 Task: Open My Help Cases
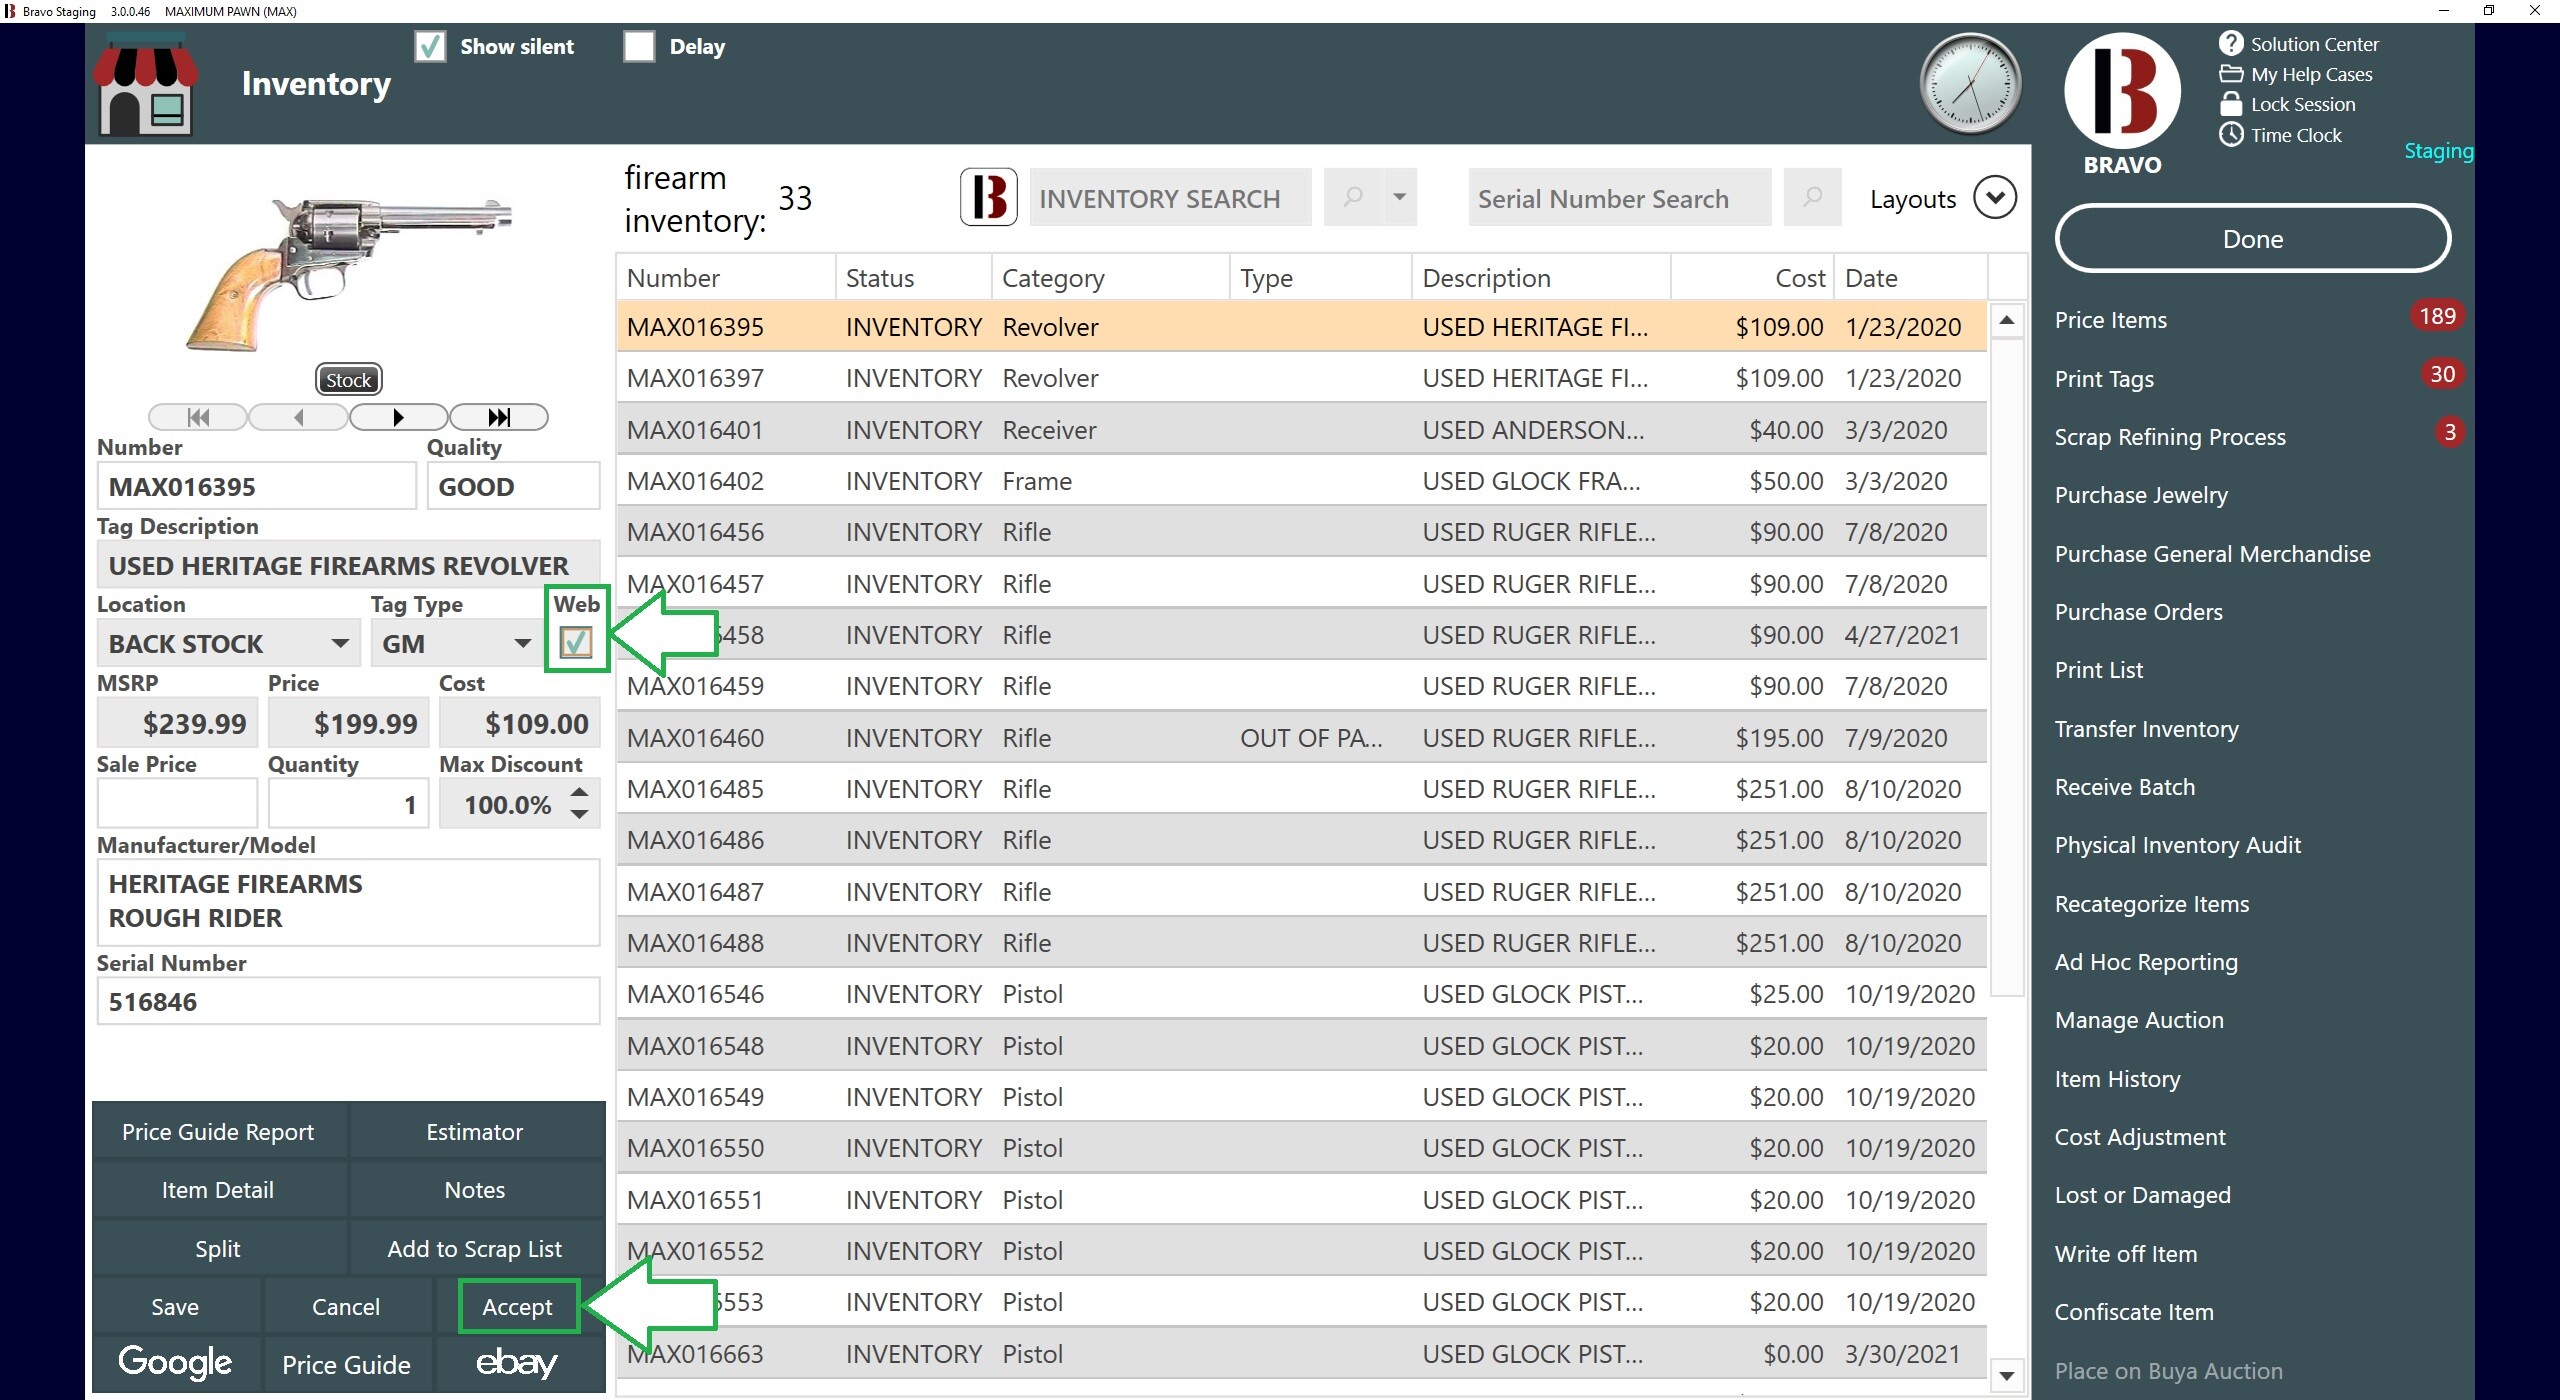coord(2295,74)
